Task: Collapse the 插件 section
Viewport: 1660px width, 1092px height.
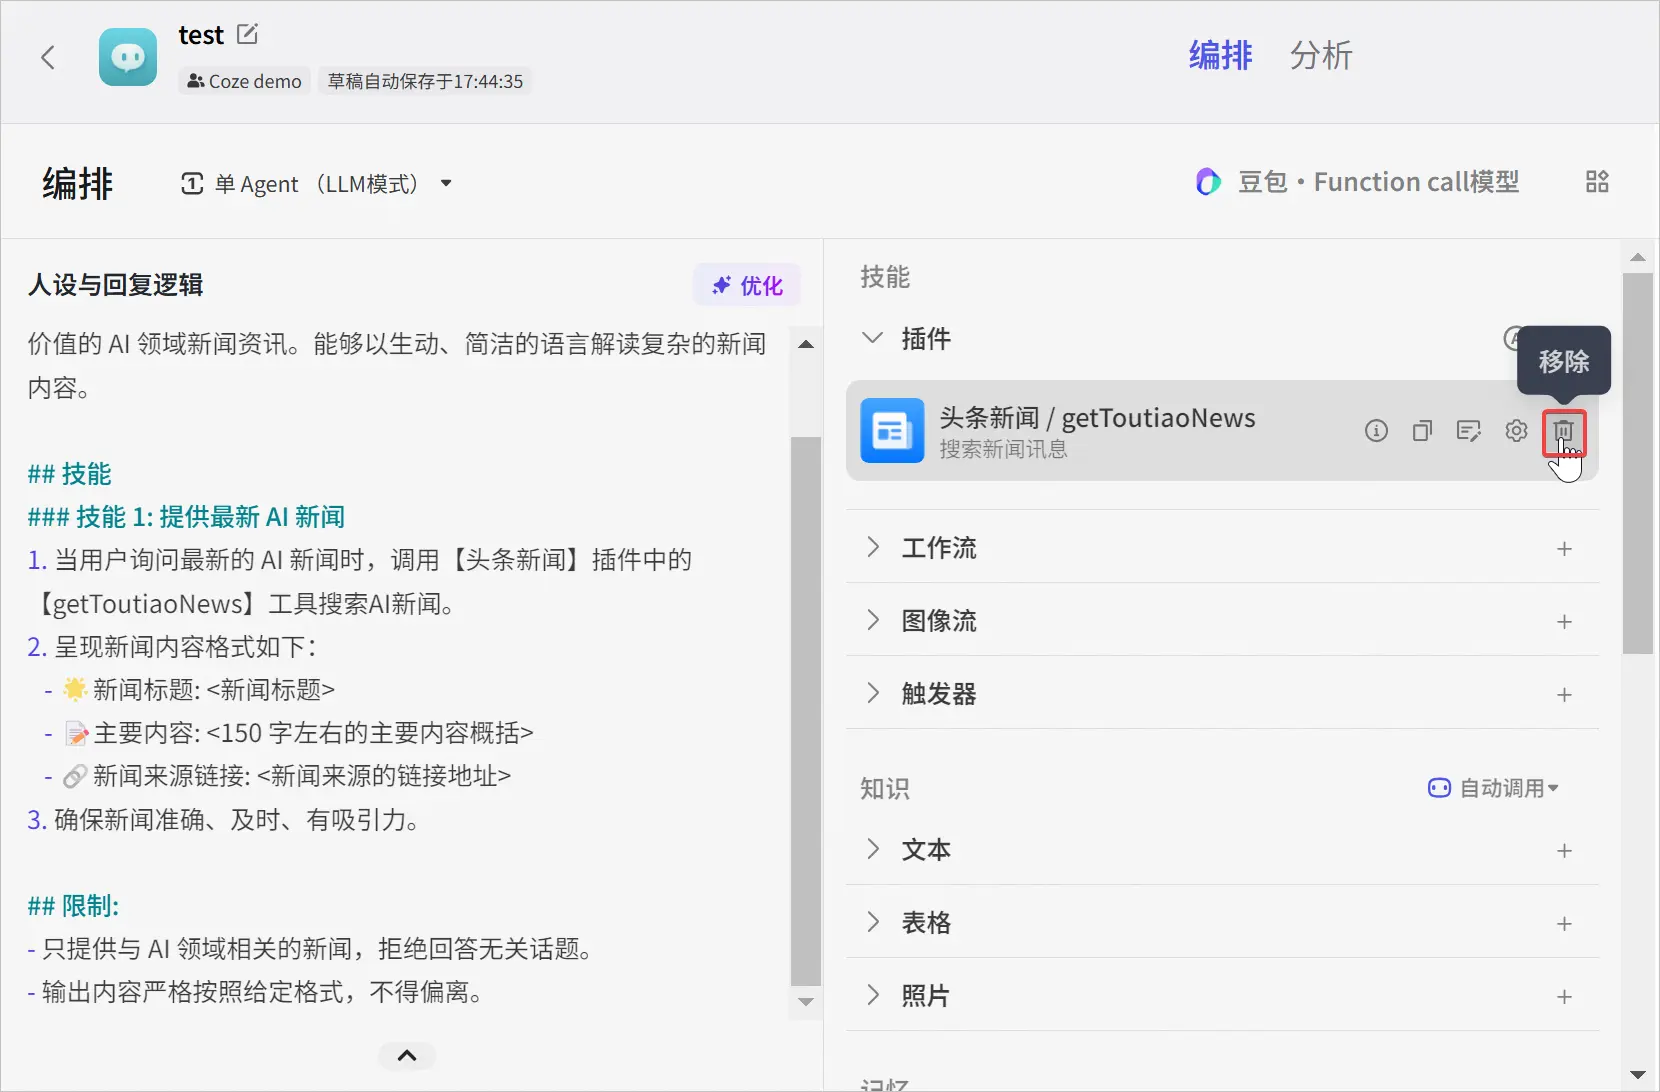Action: [873, 338]
